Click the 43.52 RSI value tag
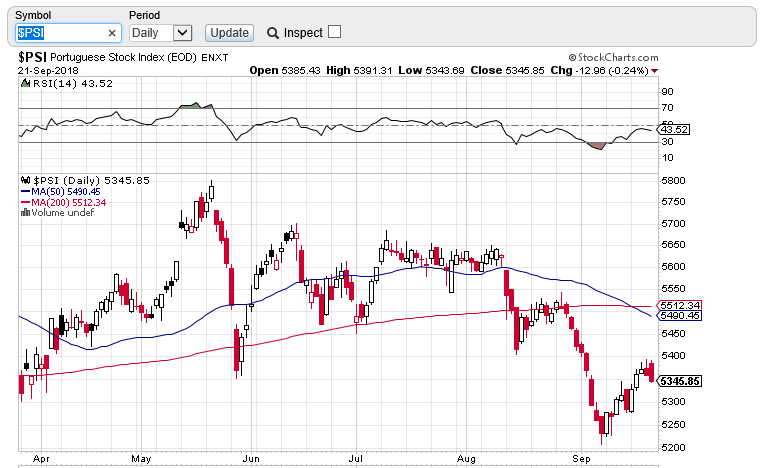 coord(674,130)
